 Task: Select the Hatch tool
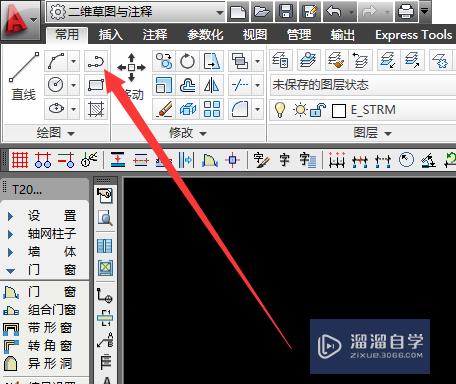click(96, 109)
